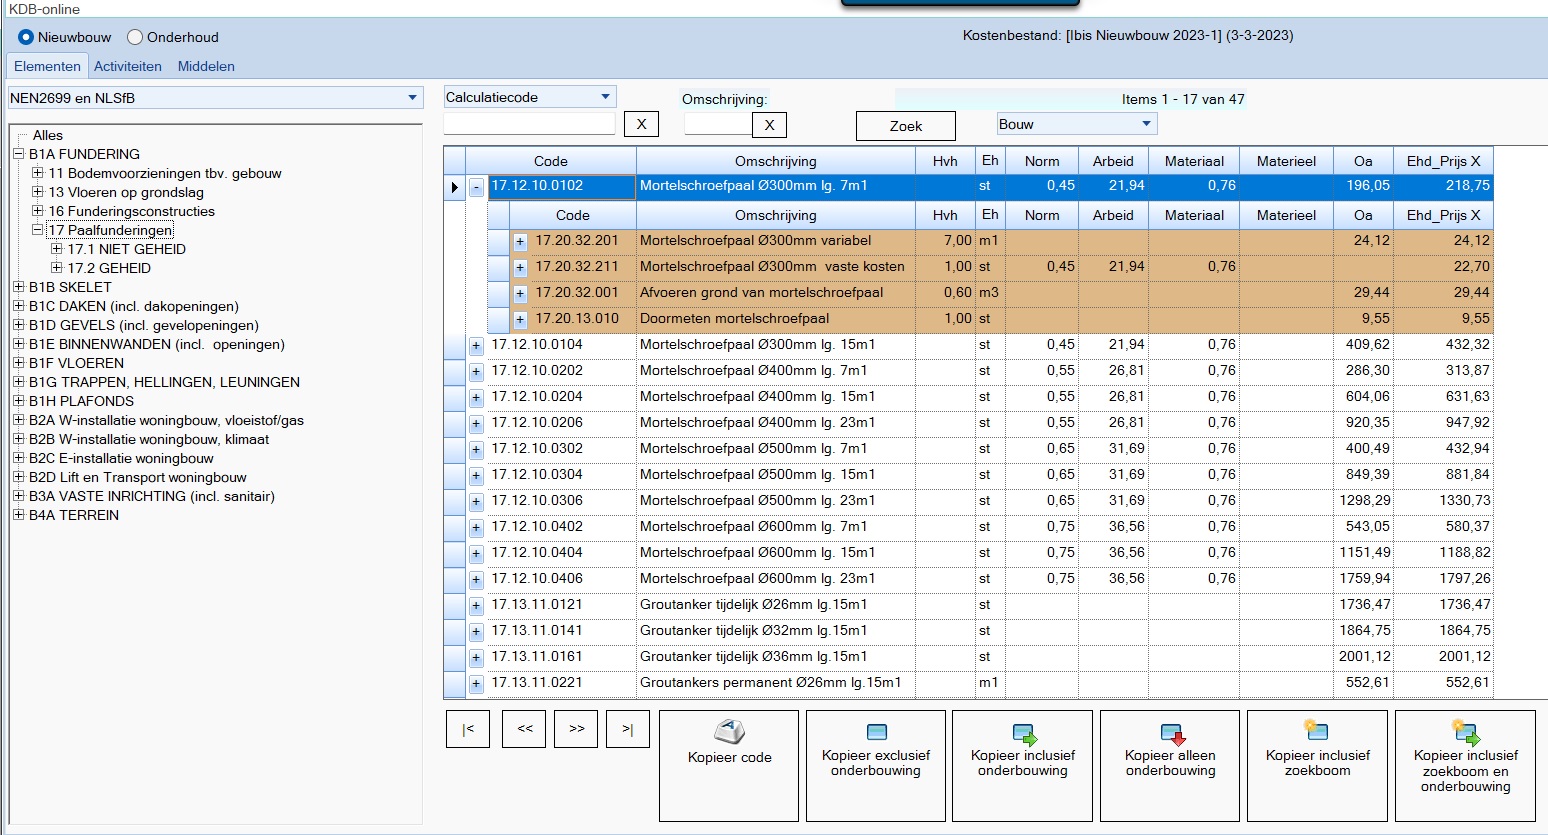Expand row 17.12.10.0402 plus icon

(x=476, y=528)
